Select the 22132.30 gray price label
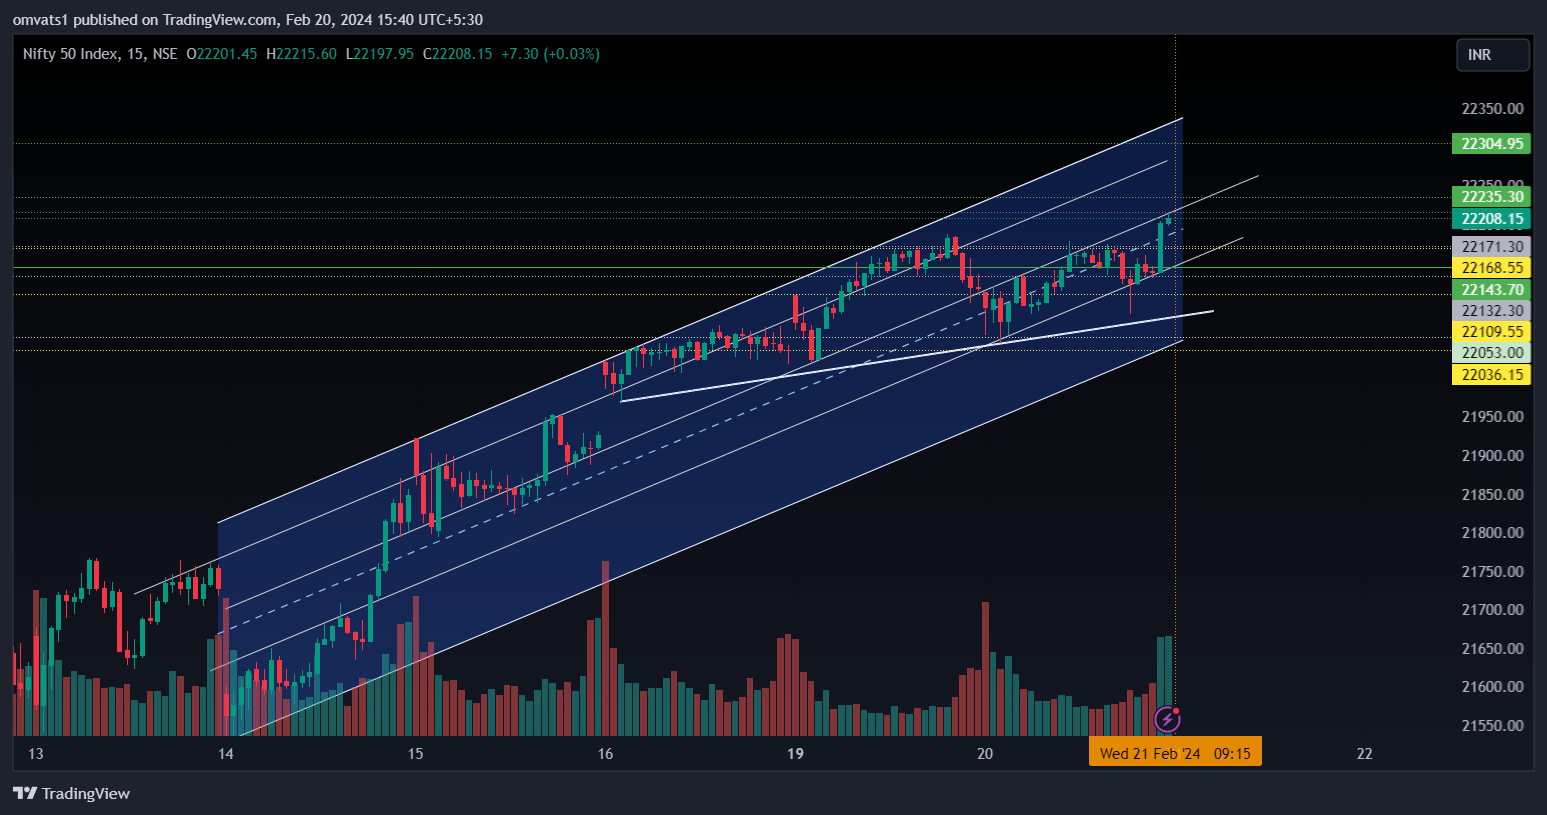This screenshot has height=815, width=1547. tap(1492, 311)
